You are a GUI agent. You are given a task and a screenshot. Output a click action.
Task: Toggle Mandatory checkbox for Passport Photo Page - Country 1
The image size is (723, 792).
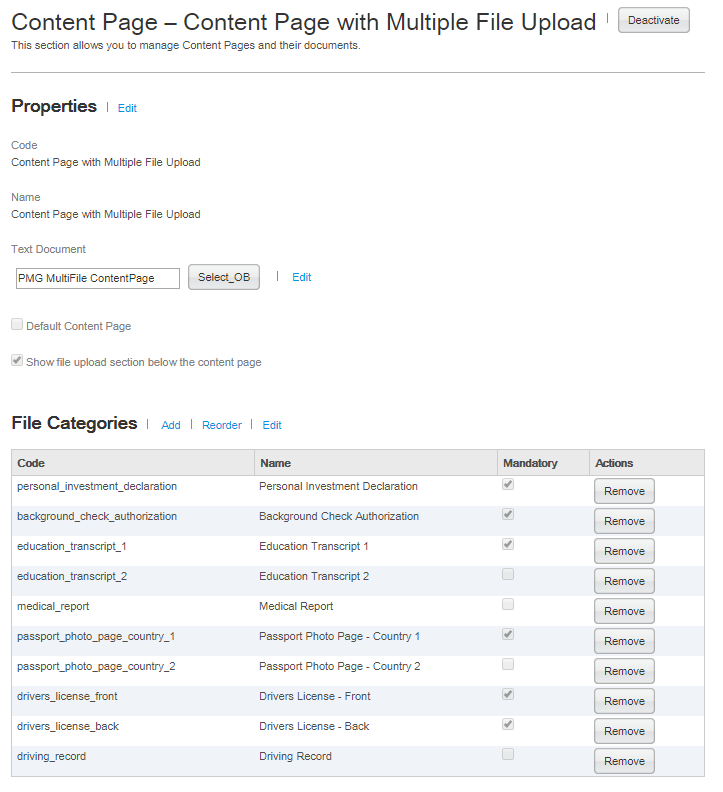coord(508,635)
